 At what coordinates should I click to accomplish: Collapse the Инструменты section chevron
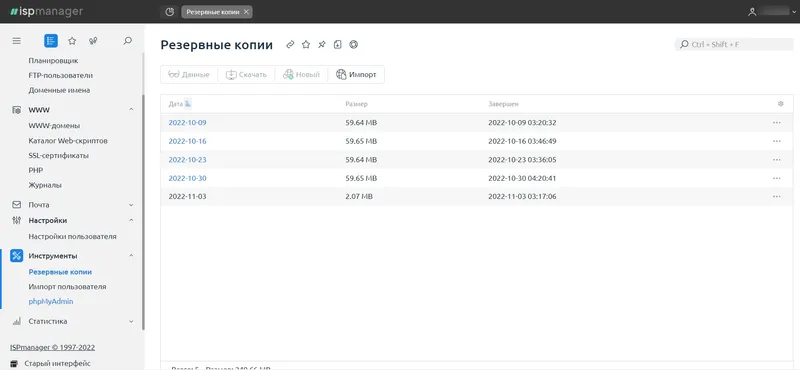point(131,256)
